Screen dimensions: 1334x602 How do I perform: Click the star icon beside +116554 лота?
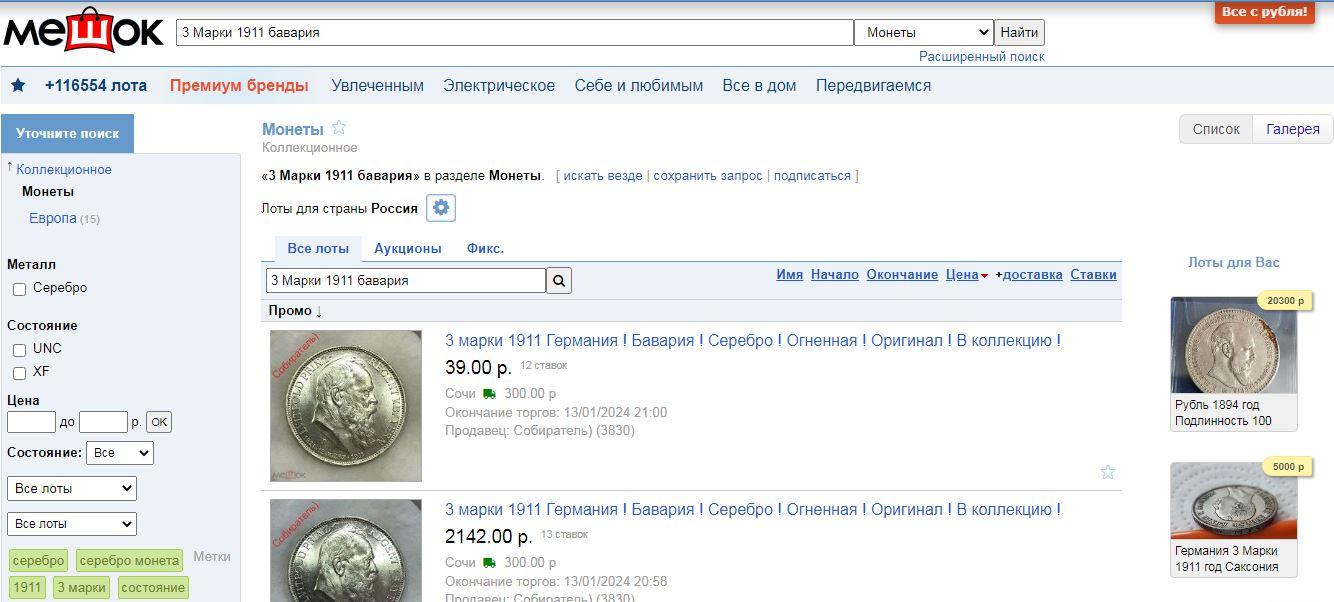[x=18, y=86]
